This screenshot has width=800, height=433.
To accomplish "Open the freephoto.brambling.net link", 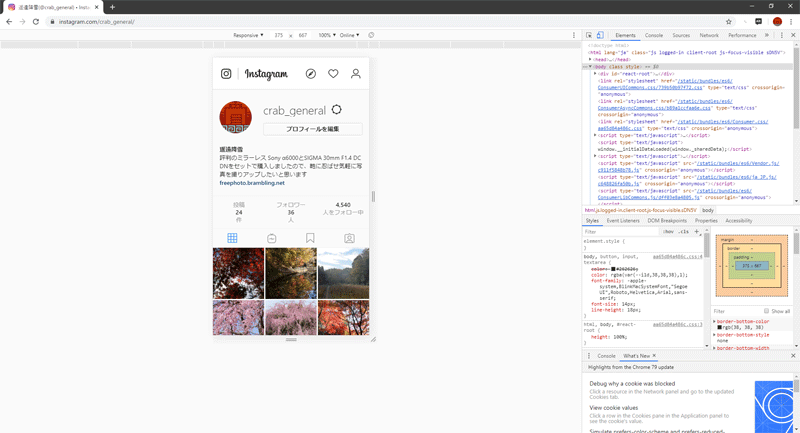I will coord(252,183).
